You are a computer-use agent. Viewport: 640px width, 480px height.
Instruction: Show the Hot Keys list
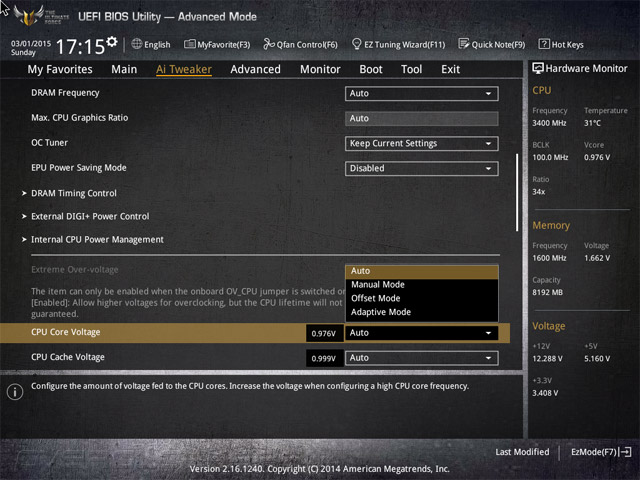click(x=561, y=44)
